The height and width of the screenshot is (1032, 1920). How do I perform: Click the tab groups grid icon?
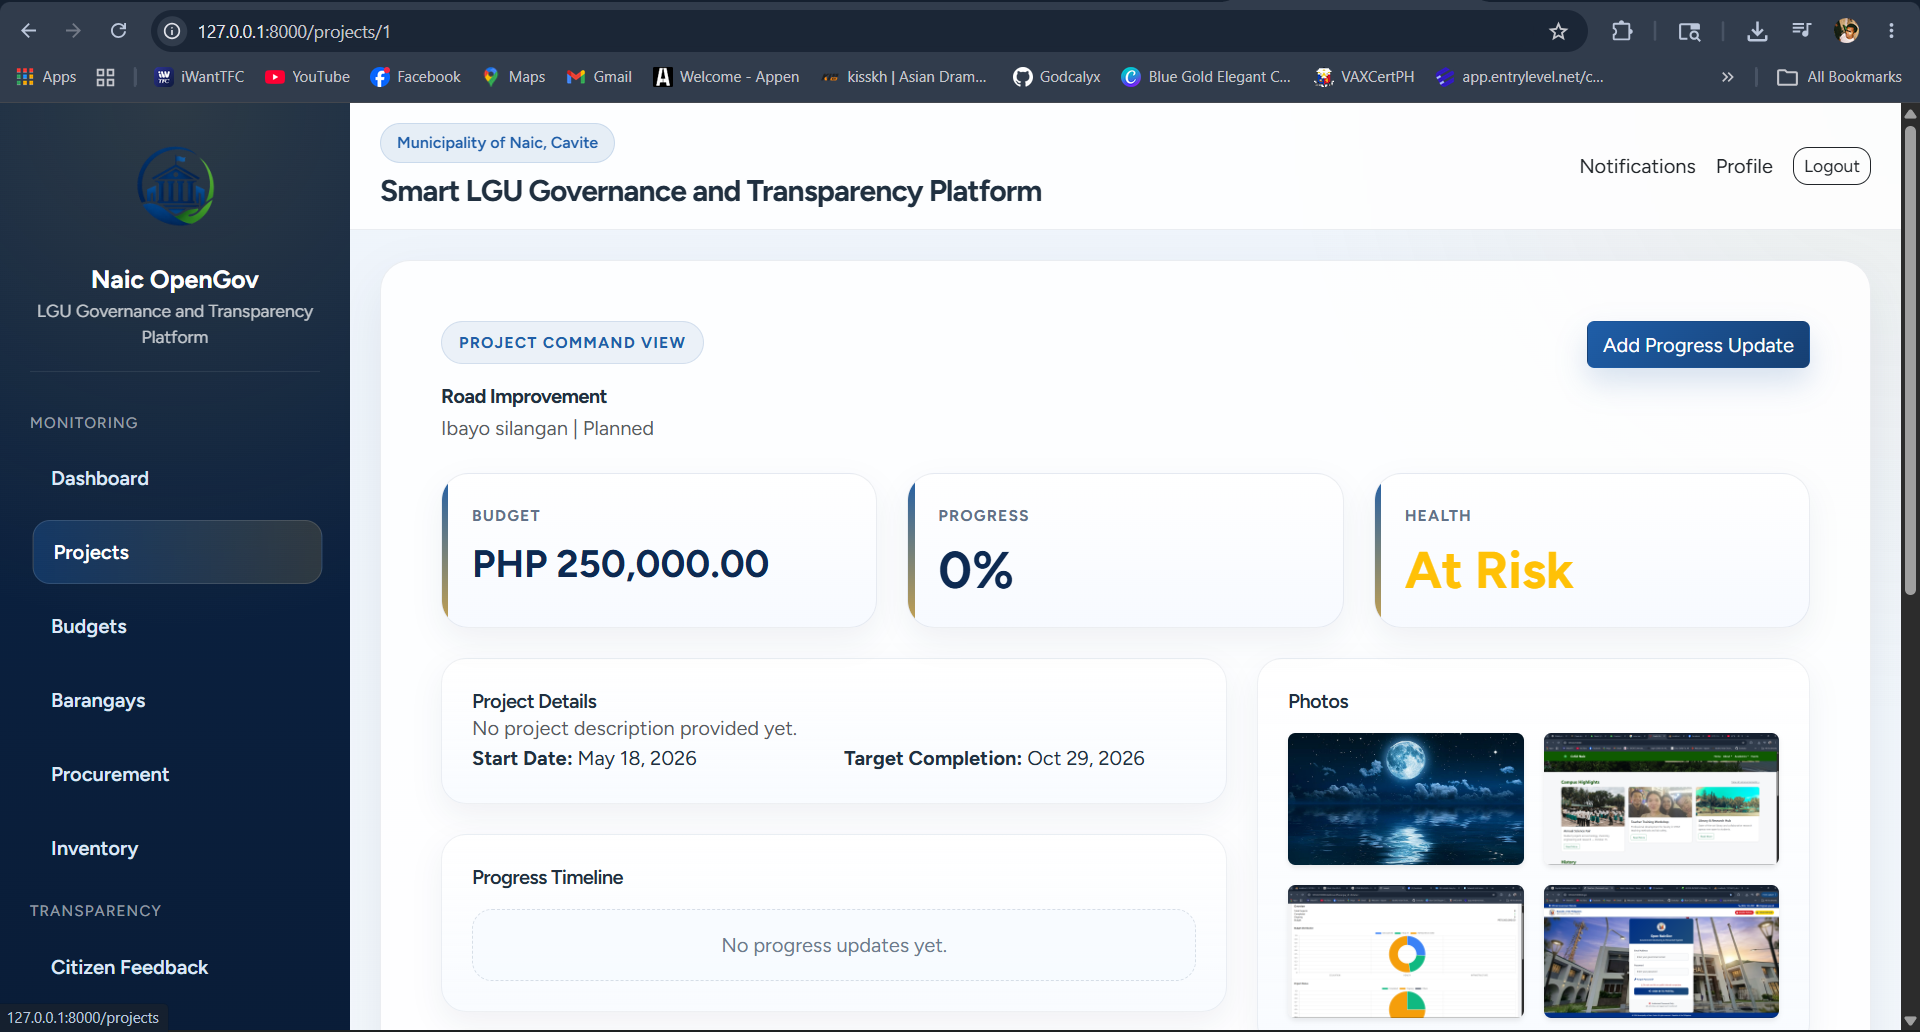pyautogui.click(x=105, y=77)
